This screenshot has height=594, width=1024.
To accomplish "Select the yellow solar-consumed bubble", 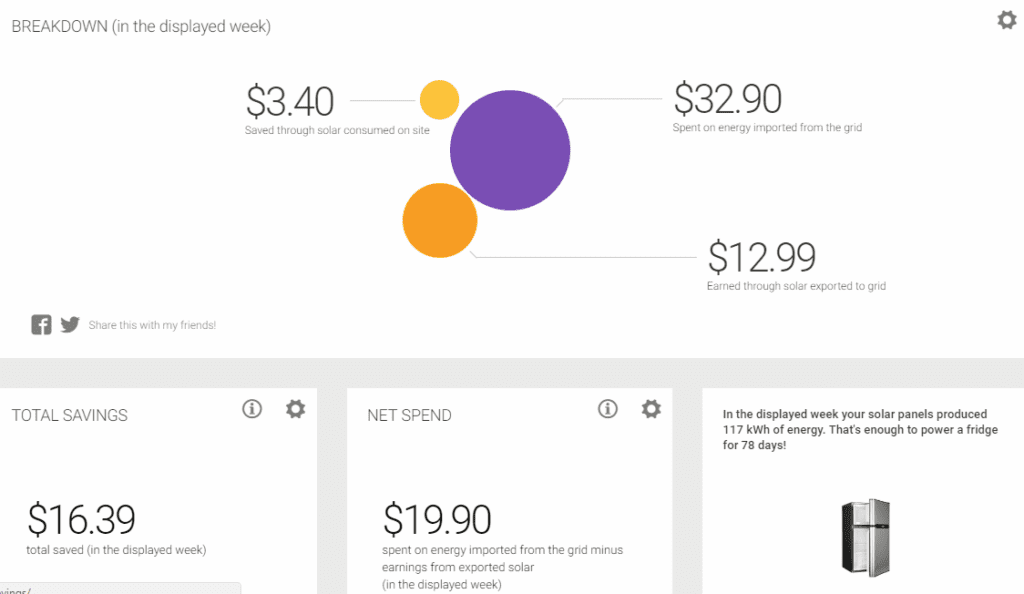I will click(439, 100).
